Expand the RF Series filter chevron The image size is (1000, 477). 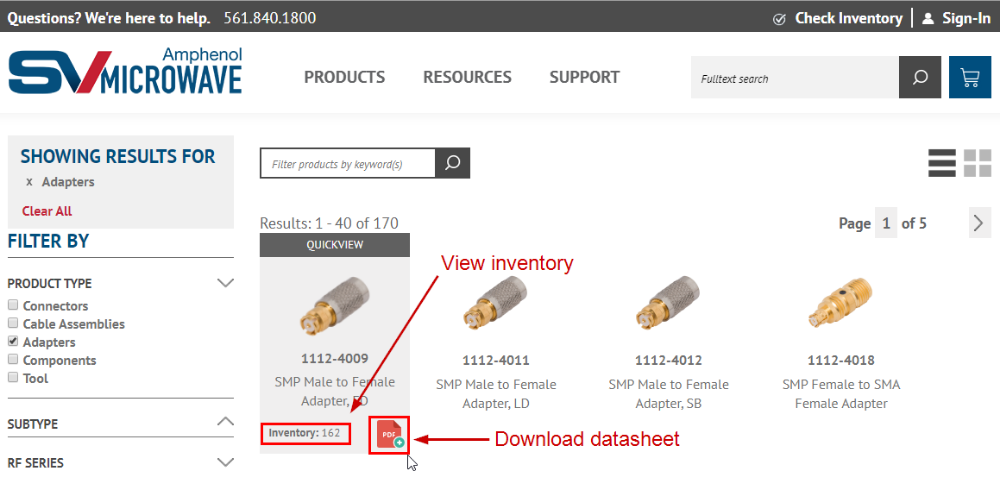pyautogui.click(x=226, y=462)
